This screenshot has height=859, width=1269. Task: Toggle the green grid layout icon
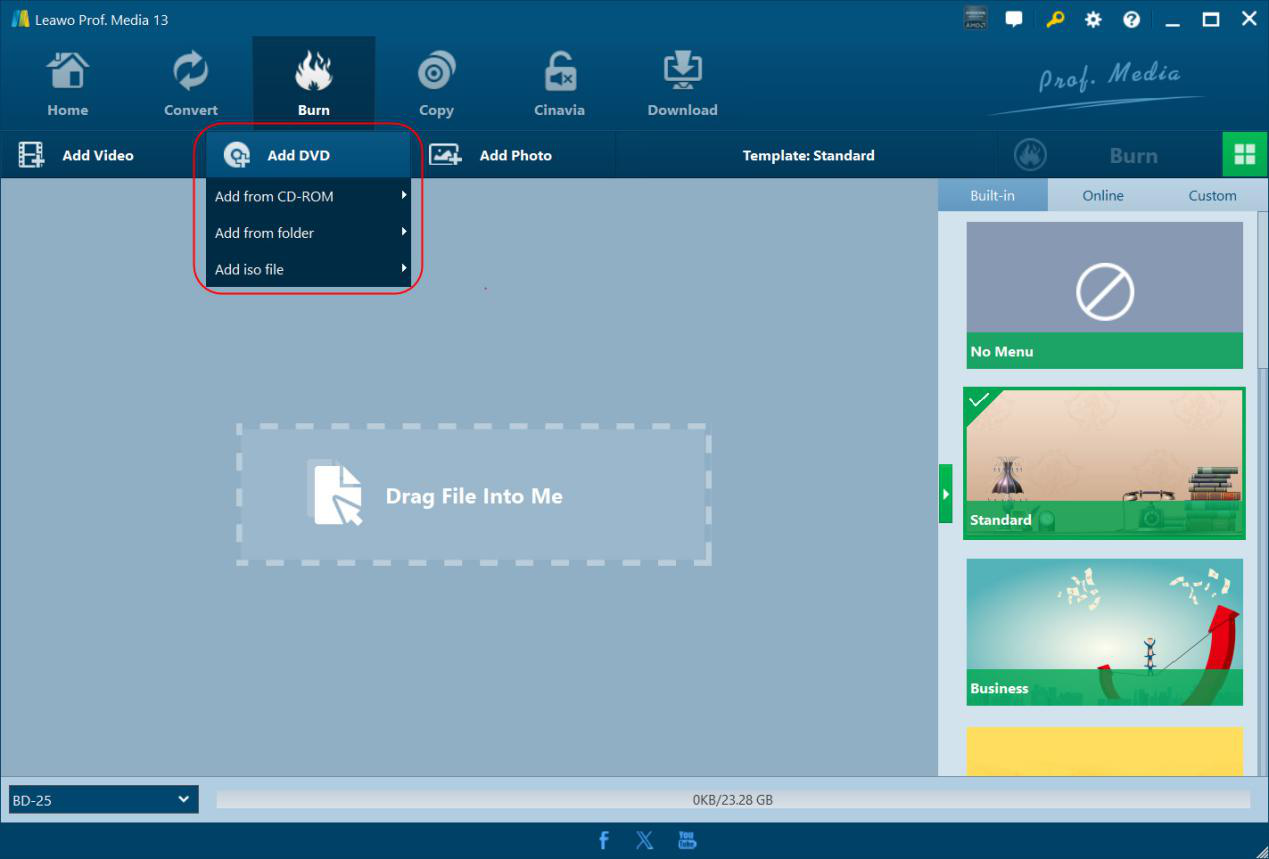1245,154
